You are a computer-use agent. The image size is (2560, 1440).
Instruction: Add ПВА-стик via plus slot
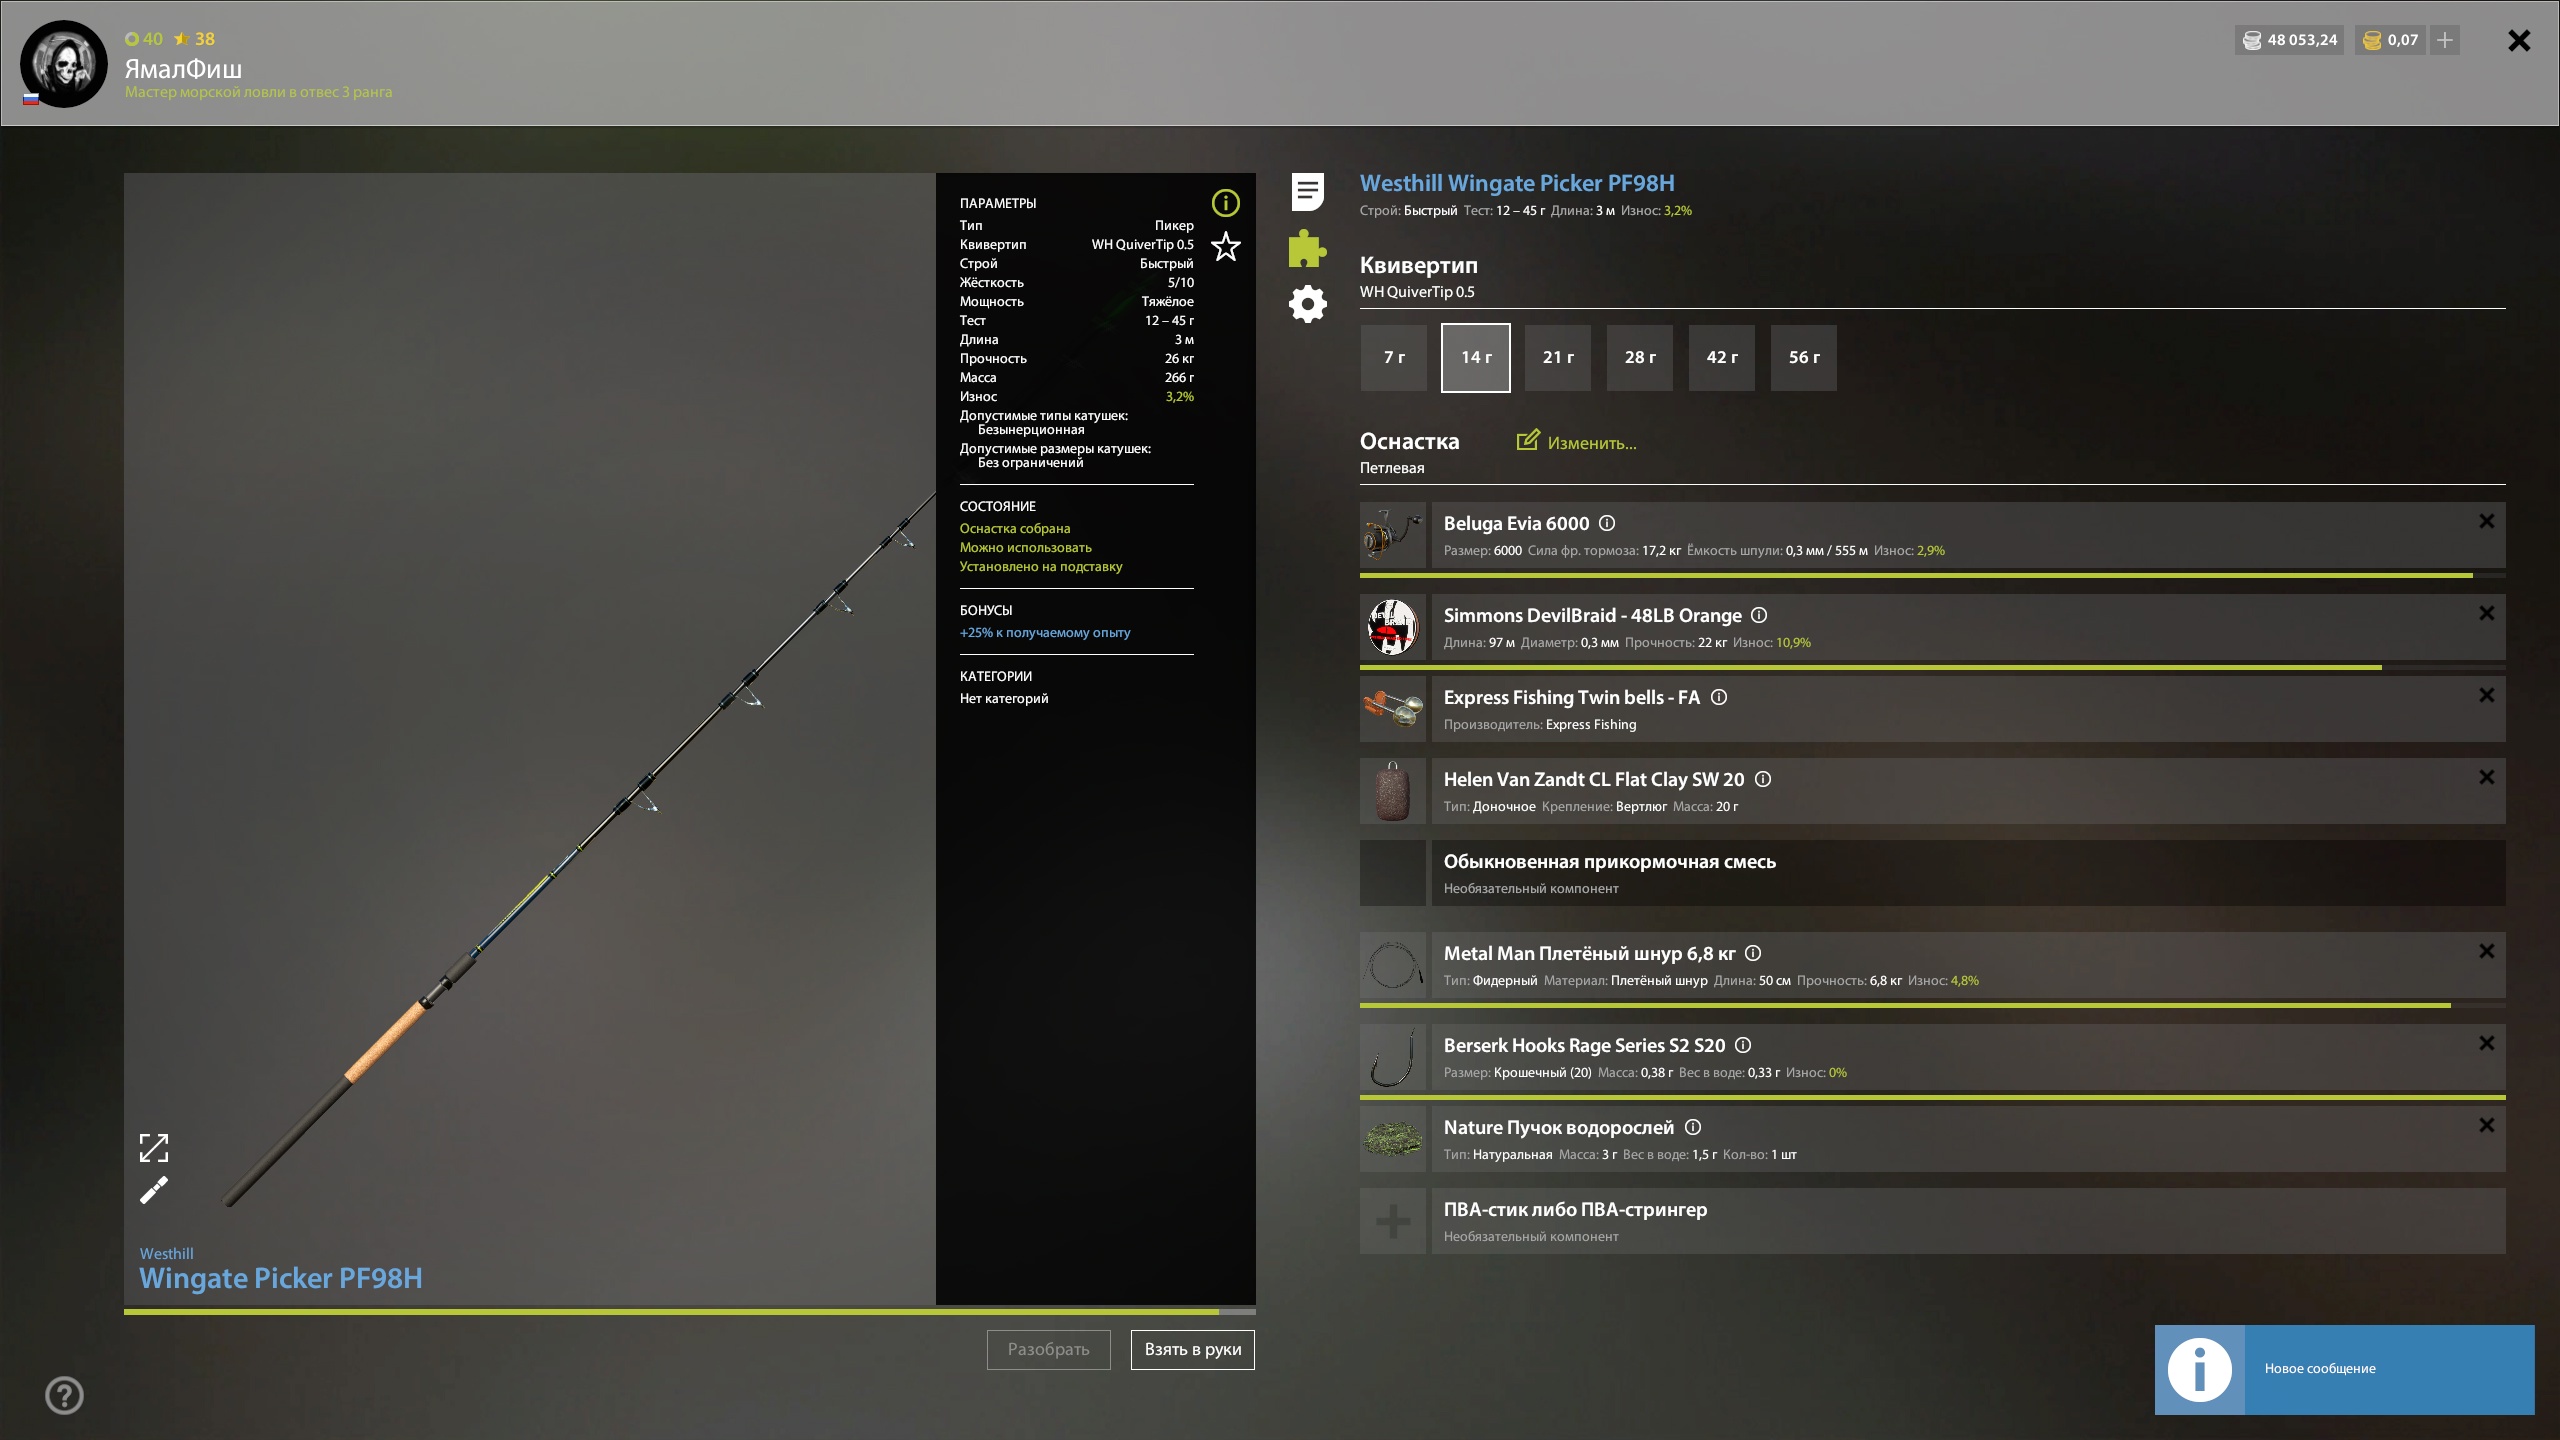click(x=1393, y=1221)
